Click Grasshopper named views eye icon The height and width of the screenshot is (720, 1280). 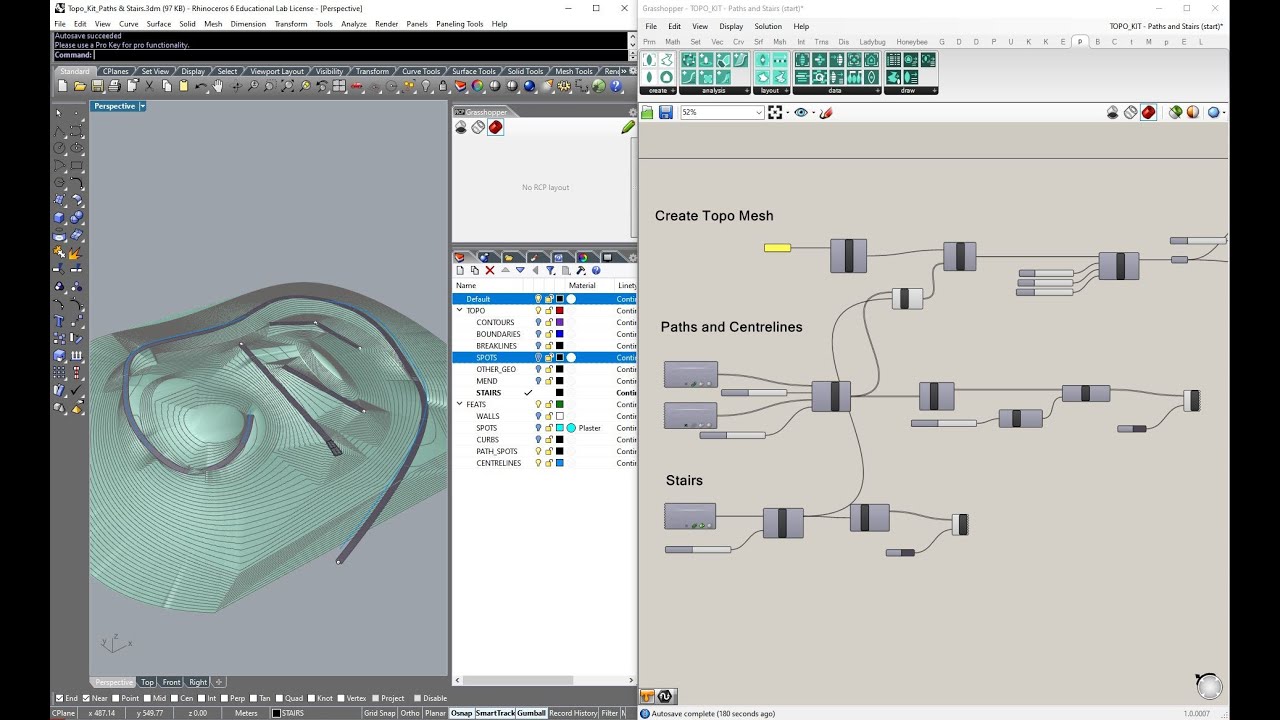(801, 113)
